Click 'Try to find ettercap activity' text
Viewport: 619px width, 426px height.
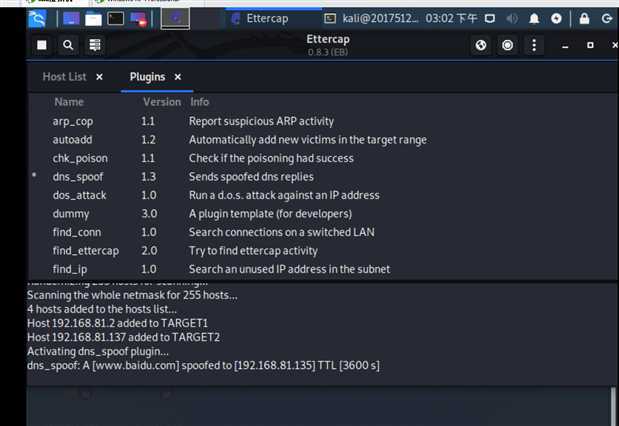(x=253, y=251)
